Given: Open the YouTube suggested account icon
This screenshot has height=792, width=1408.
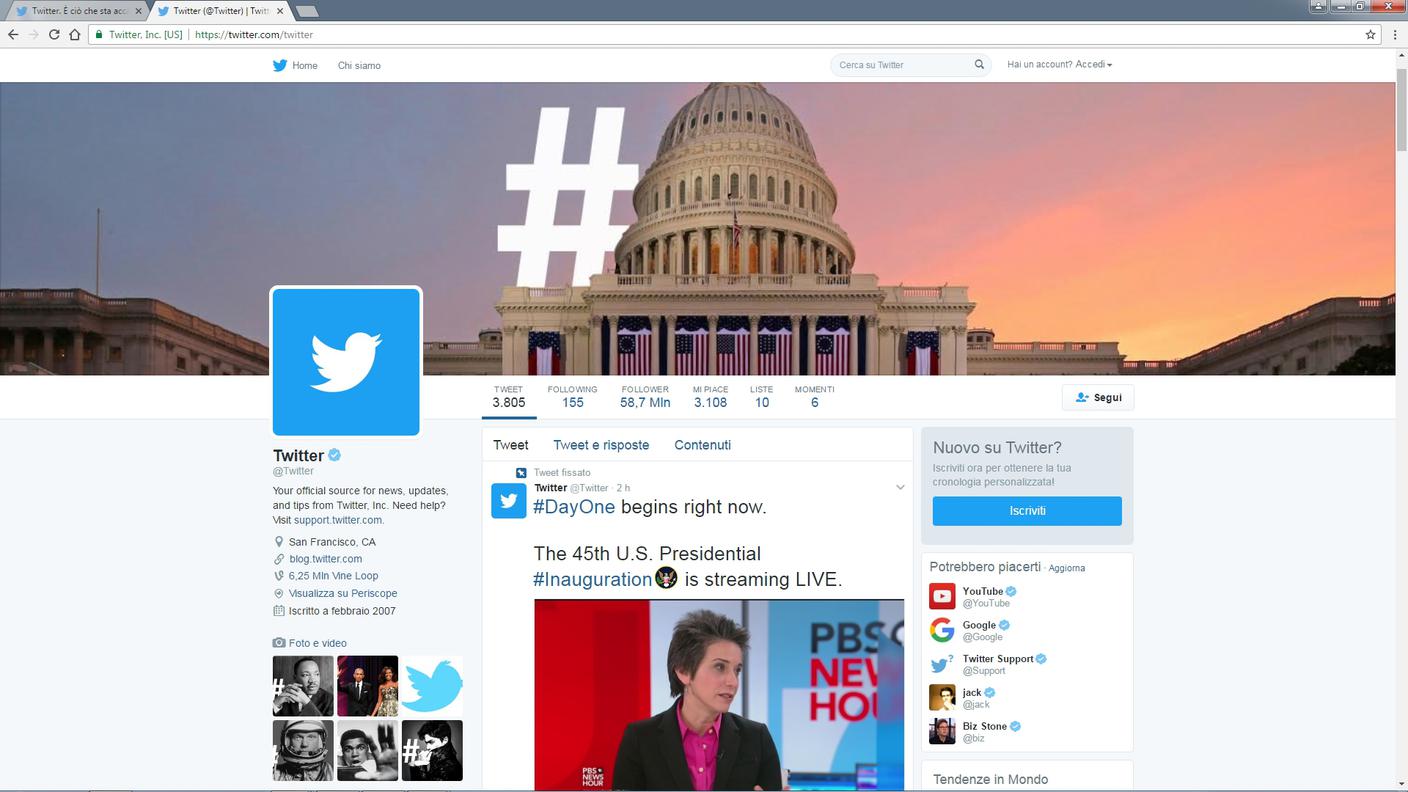Looking at the screenshot, I should click(942, 596).
